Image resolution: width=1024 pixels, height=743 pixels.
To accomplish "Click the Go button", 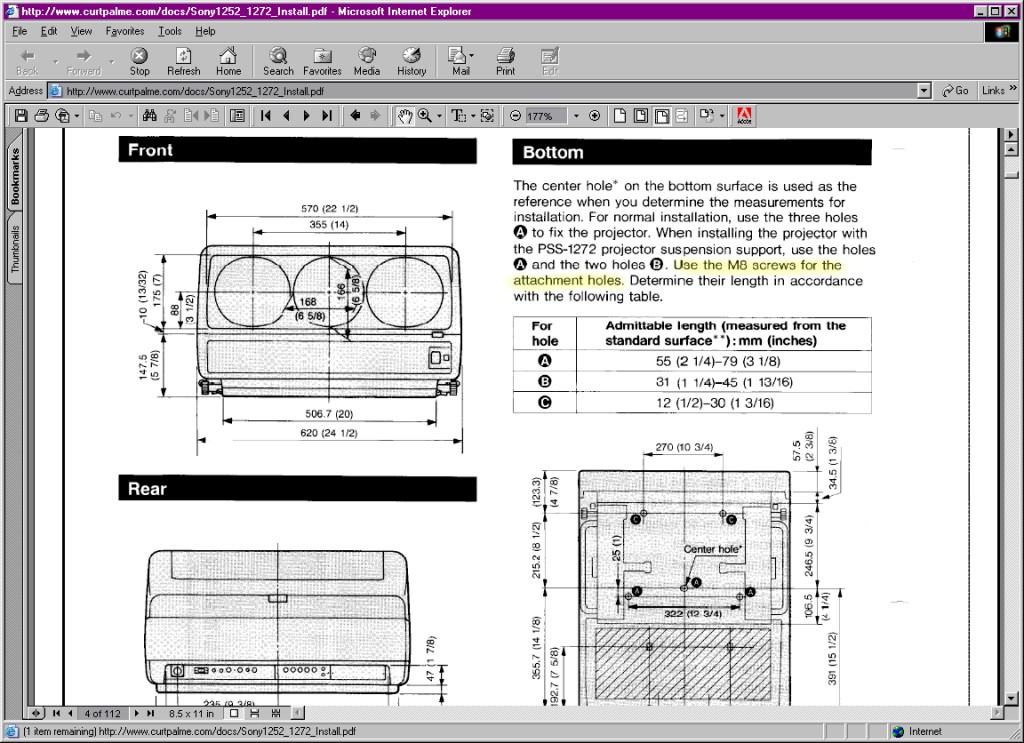I will click(x=954, y=91).
